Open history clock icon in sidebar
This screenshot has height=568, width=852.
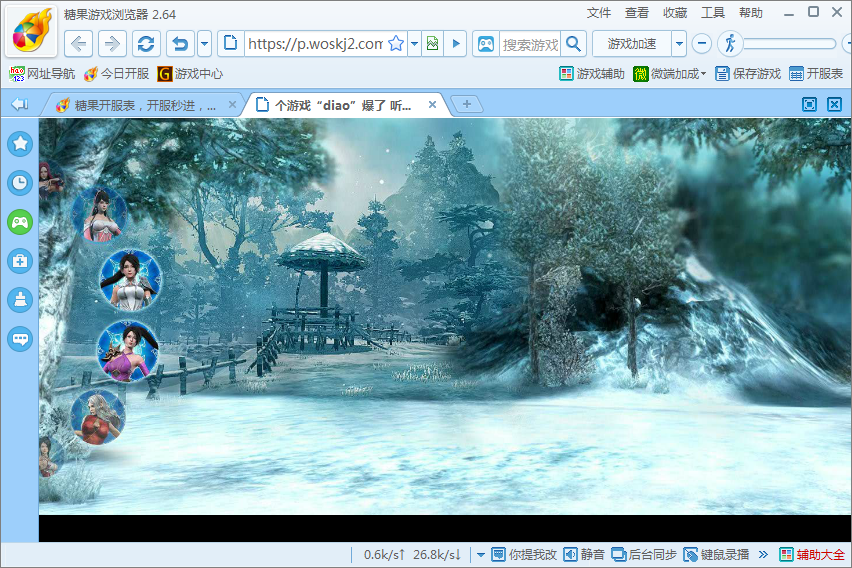click(20, 182)
